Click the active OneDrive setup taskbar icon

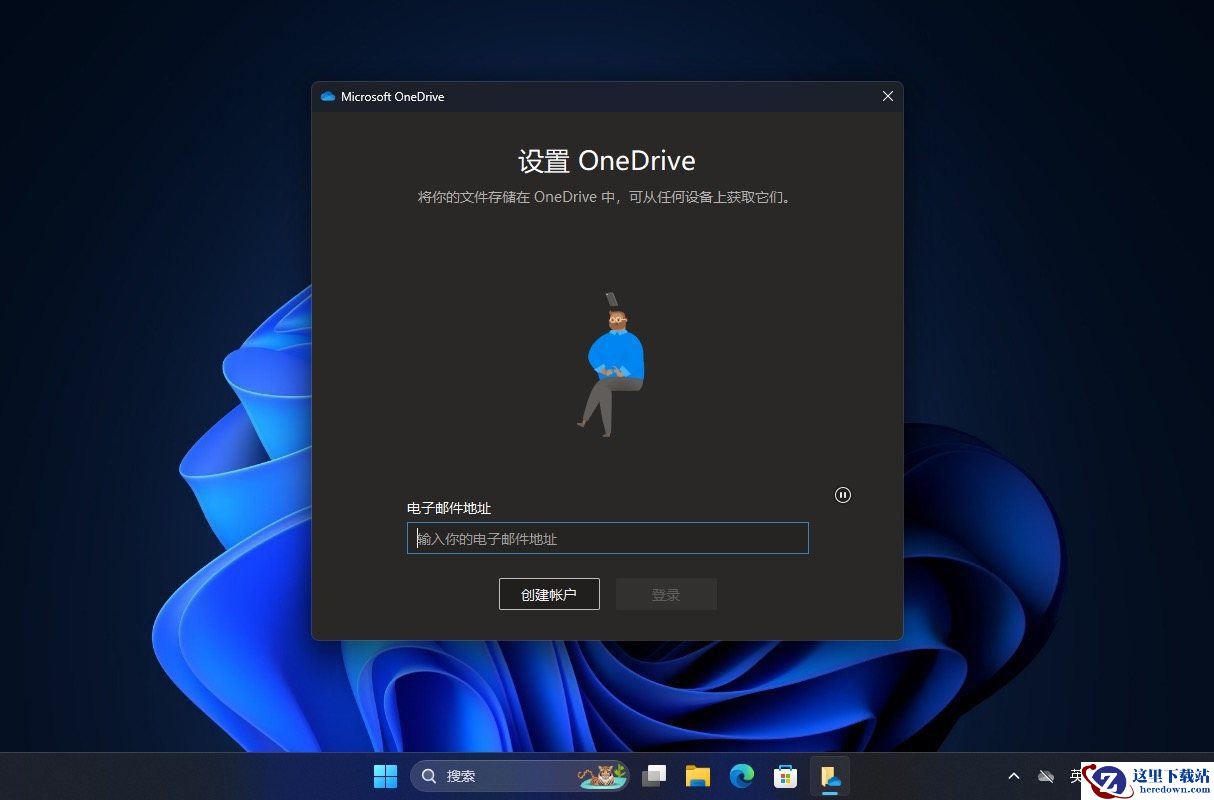829,776
